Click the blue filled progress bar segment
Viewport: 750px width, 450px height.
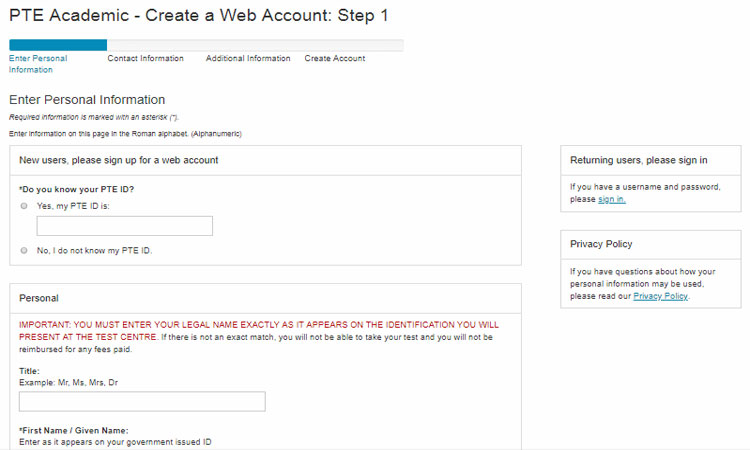(x=58, y=45)
